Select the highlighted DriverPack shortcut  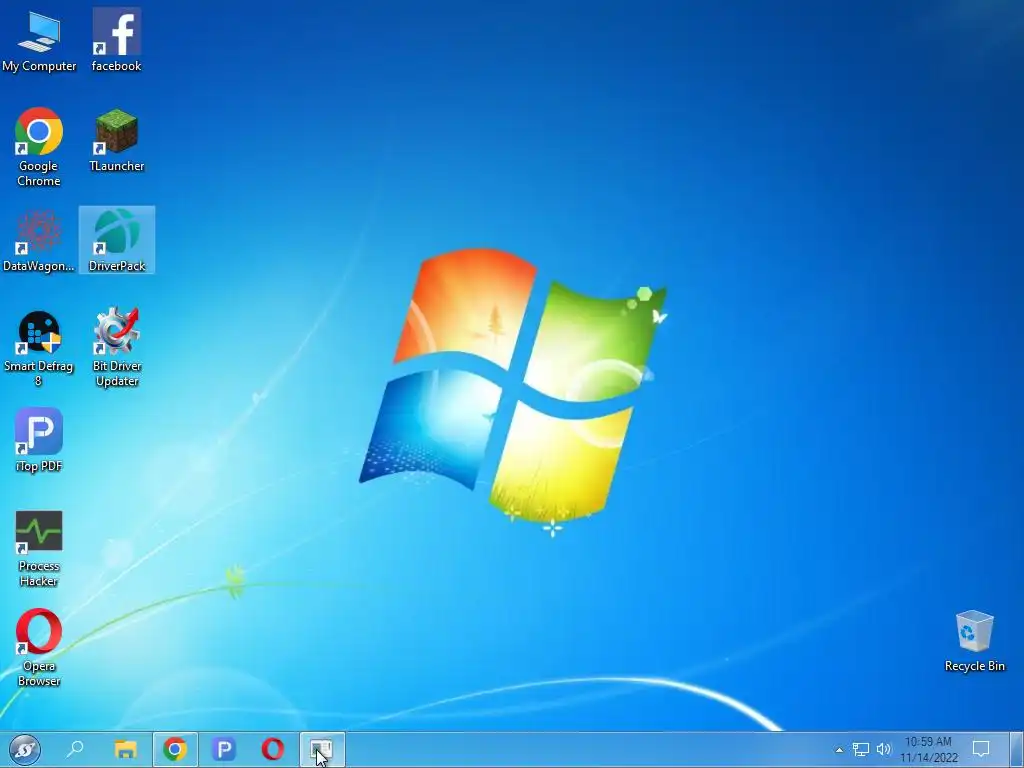pos(117,240)
